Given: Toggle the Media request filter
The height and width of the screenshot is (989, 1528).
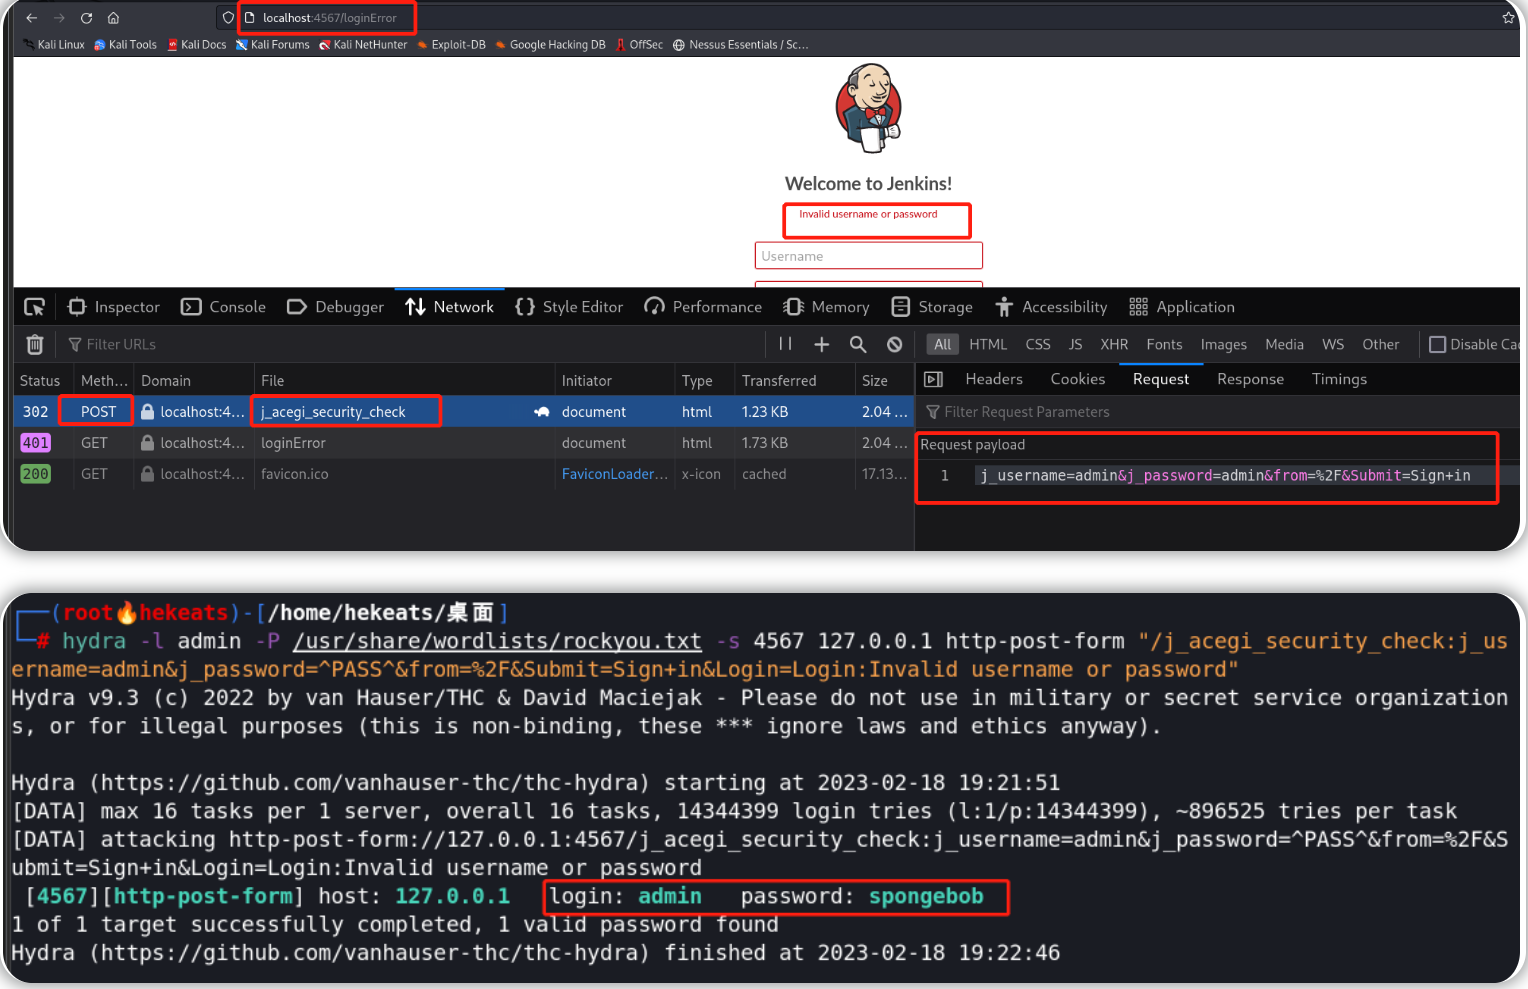Looking at the screenshot, I should [1284, 344].
